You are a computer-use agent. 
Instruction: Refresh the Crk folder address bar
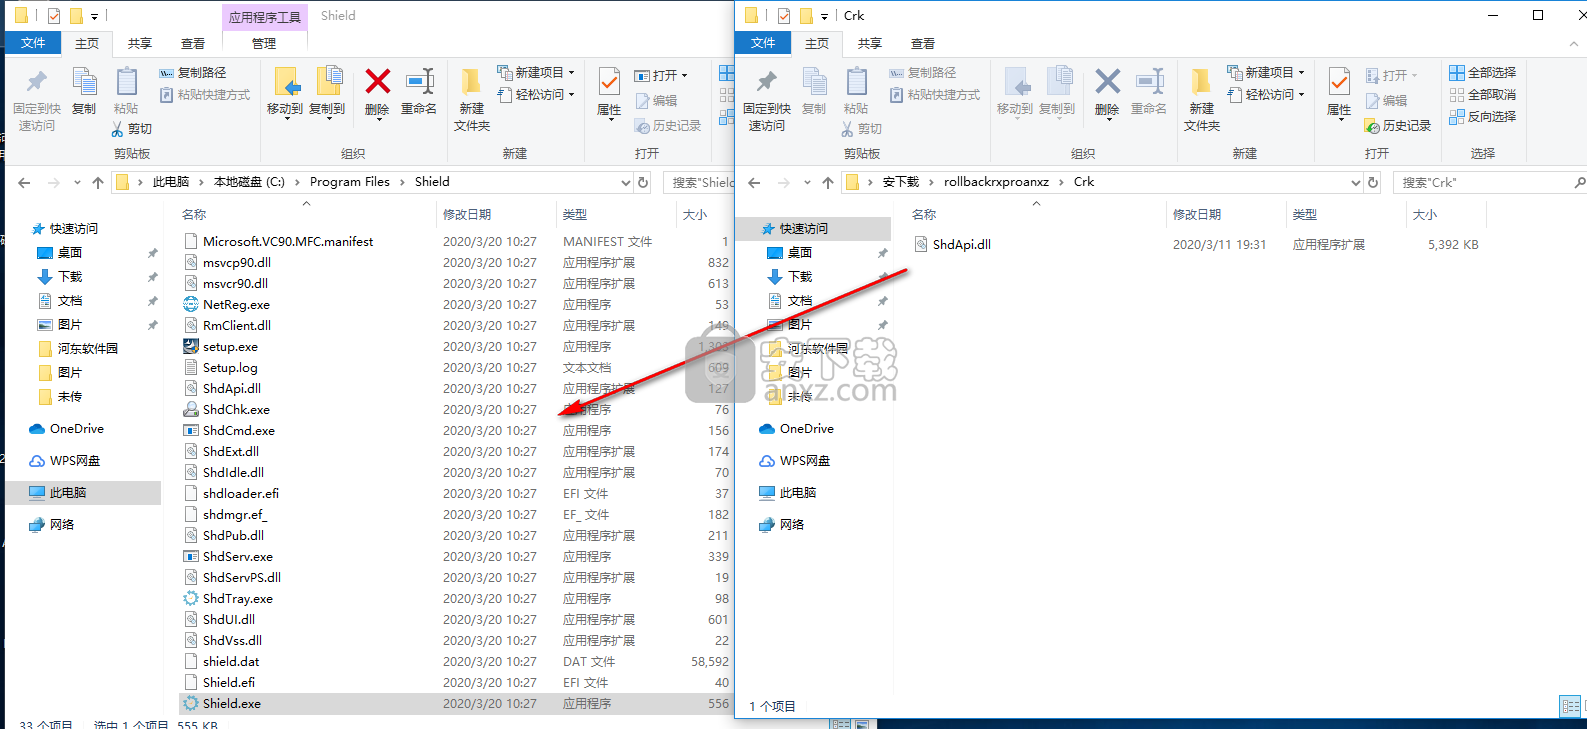pyautogui.click(x=1373, y=182)
